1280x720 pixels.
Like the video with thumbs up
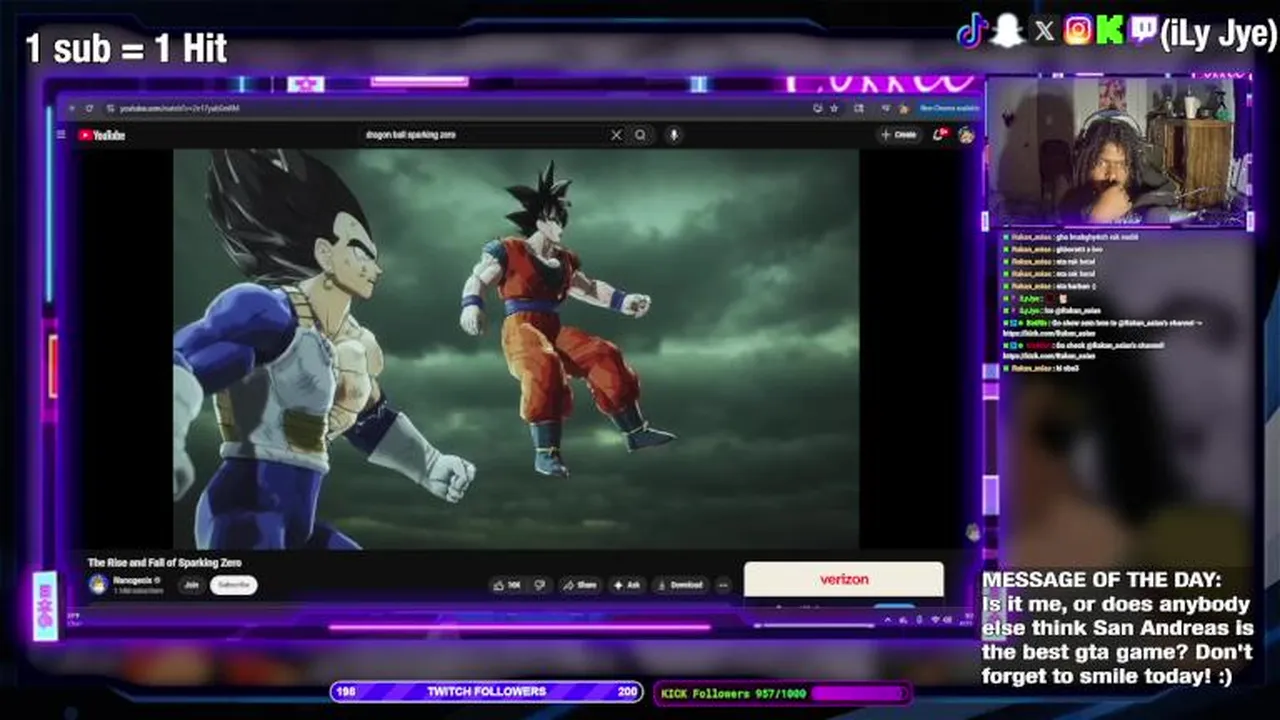510,585
